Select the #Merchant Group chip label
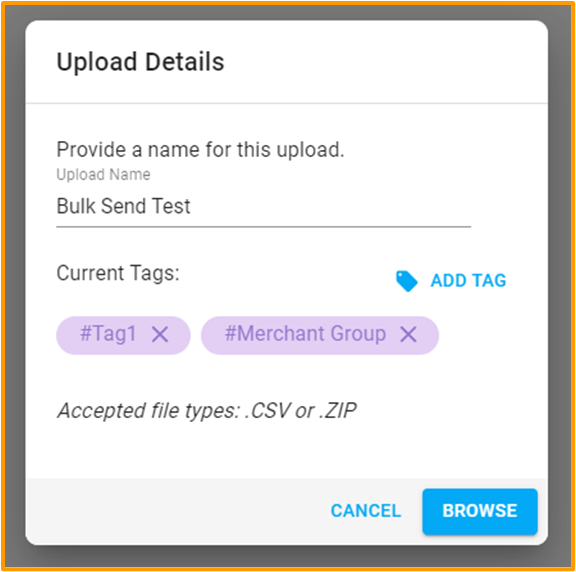The width and height of the screenshot is (576, 572). [305, 334]
